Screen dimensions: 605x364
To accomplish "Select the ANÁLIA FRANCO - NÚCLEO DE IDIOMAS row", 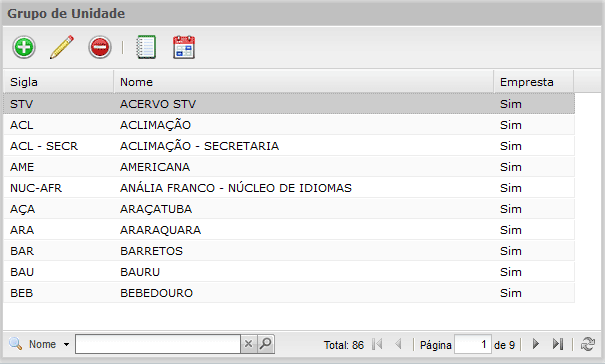I will coord(289,188).
